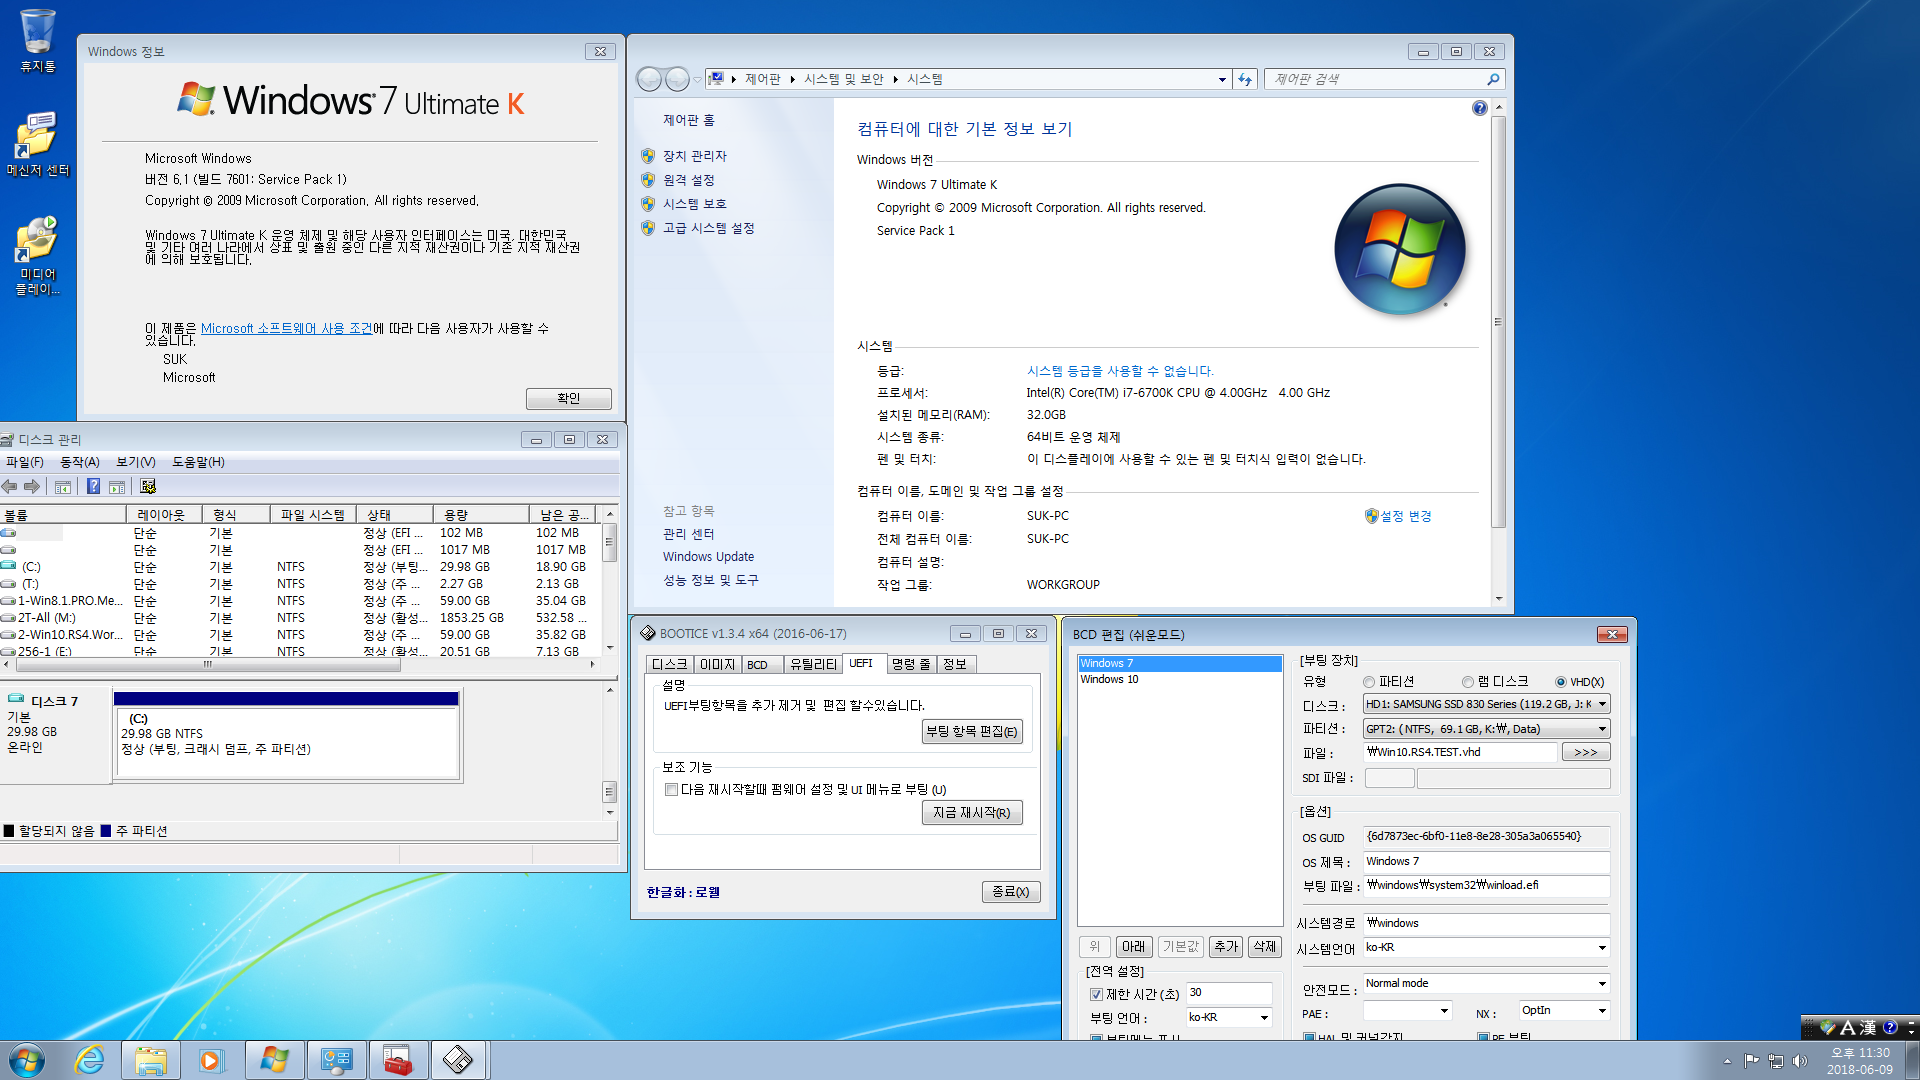Viewport: 1920px width, 1080px height.
Task: Click the 추가 button in BCD editor
Action: click(1226, 946)
